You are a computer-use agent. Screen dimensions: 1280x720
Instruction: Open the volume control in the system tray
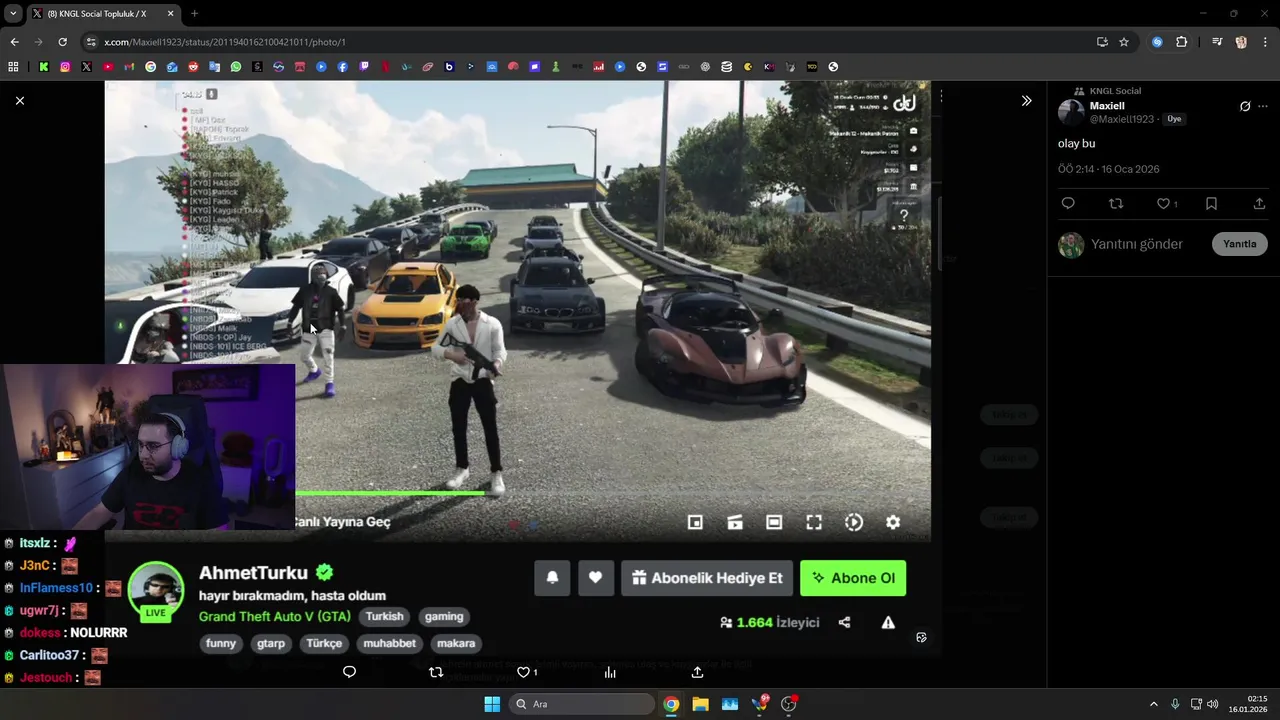[x=1212, y=704]
